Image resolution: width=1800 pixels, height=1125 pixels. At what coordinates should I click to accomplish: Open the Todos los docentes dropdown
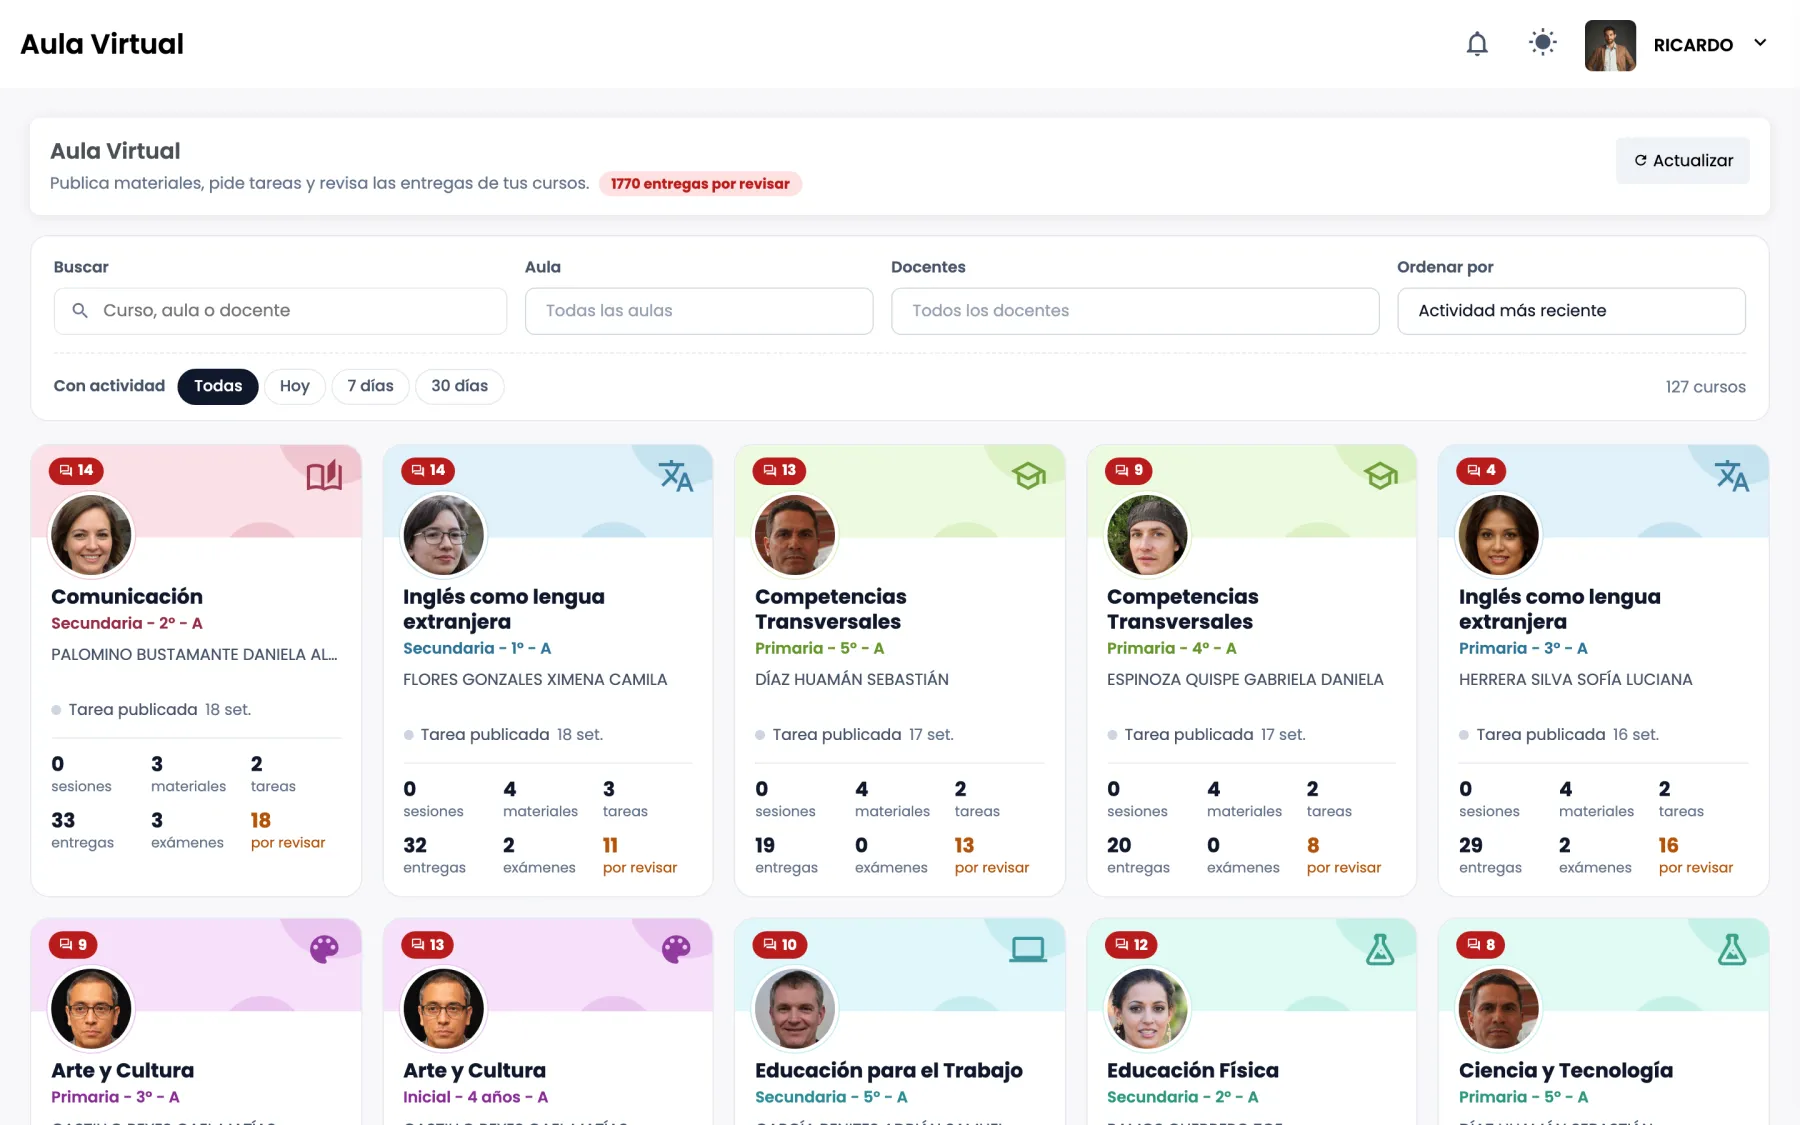pyautogui.click(x=1135, y=311)
